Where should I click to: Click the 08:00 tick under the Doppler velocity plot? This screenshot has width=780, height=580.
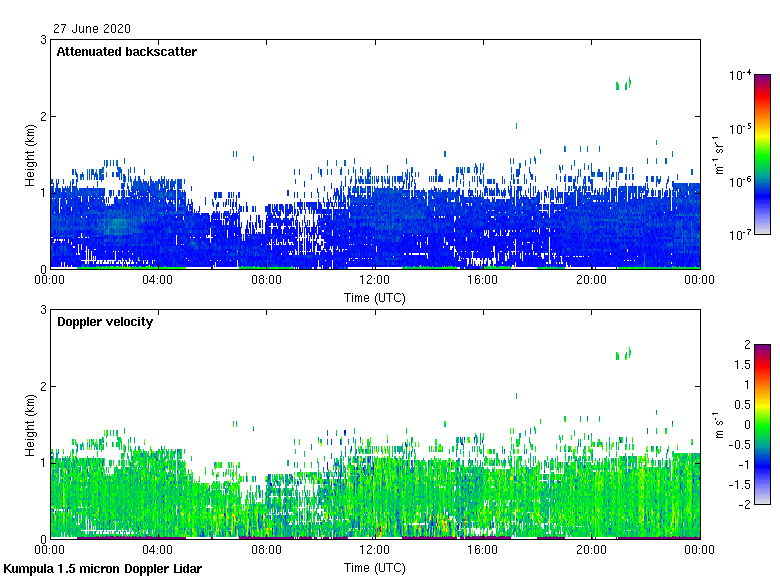coord(266,550)
